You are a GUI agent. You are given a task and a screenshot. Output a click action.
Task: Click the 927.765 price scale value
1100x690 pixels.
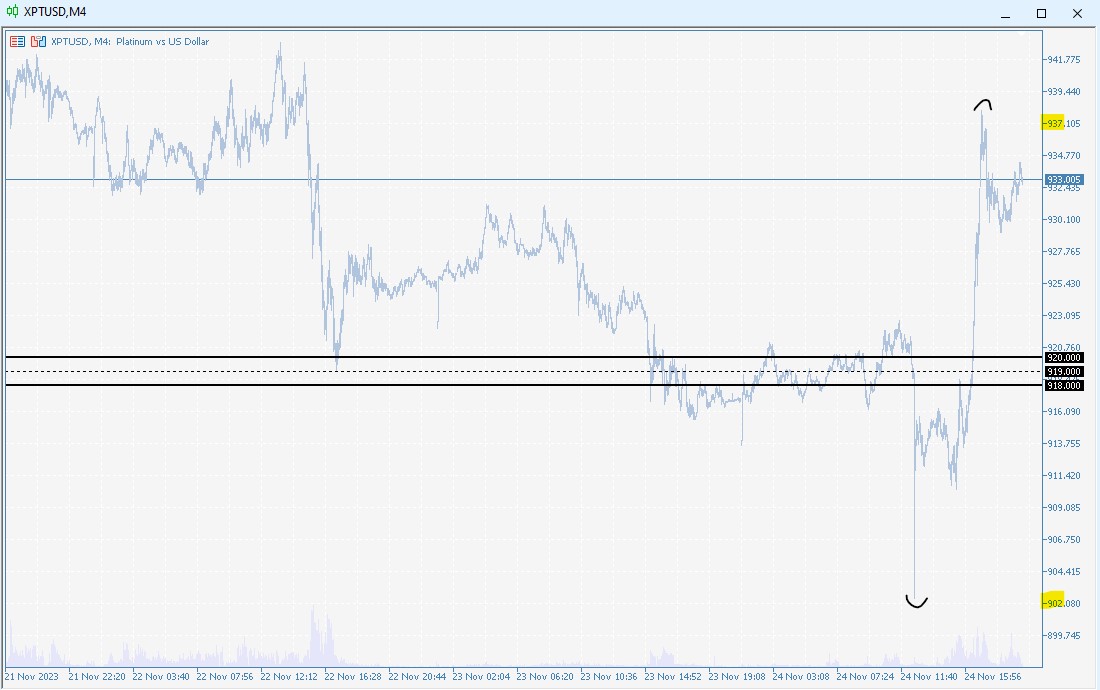(x=1064, y=251)
